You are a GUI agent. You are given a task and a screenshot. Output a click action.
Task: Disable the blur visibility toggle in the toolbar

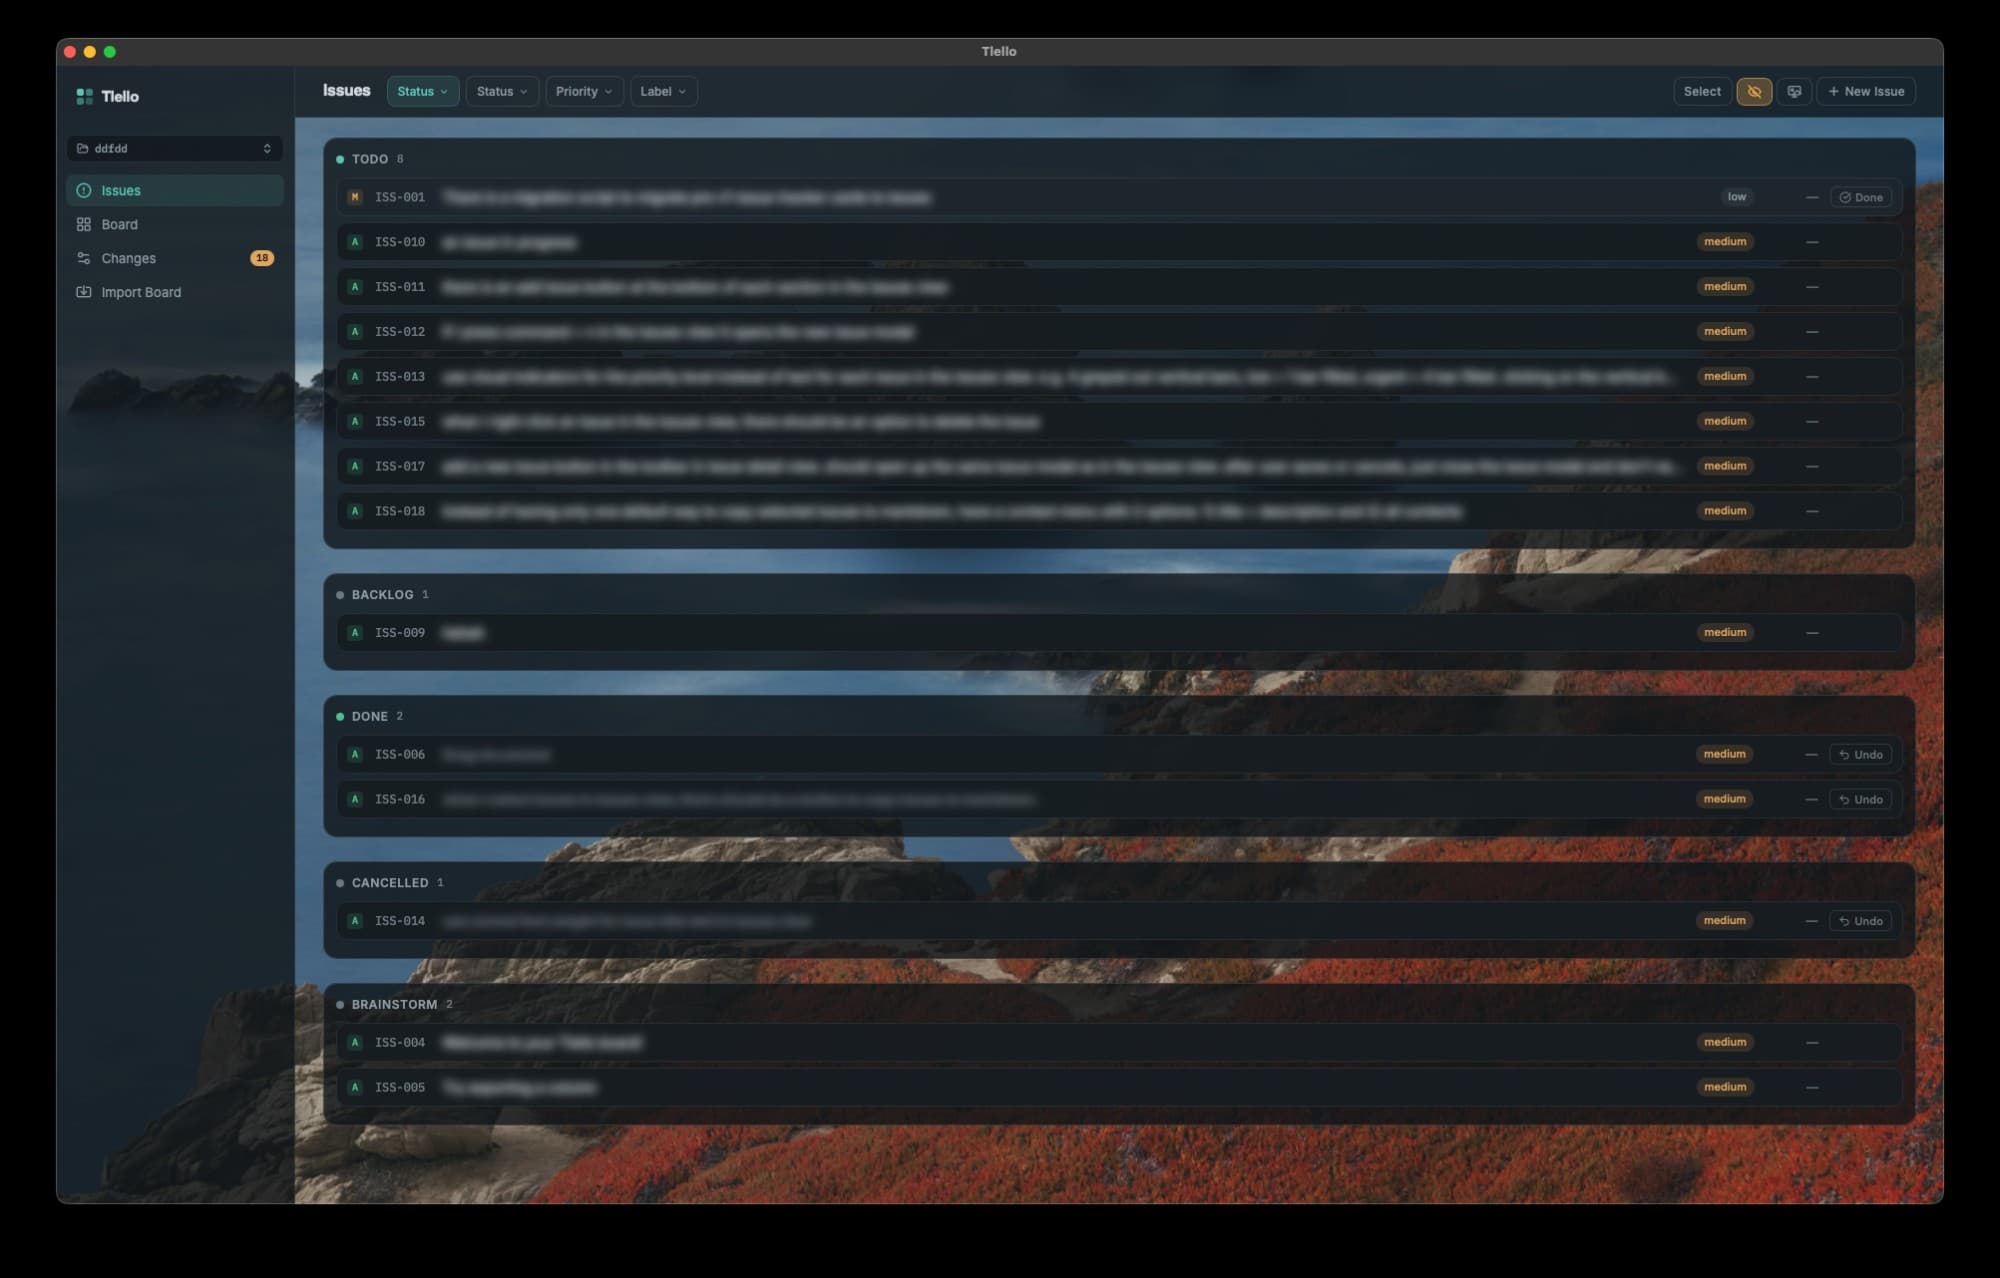(x=1753, y=91)
